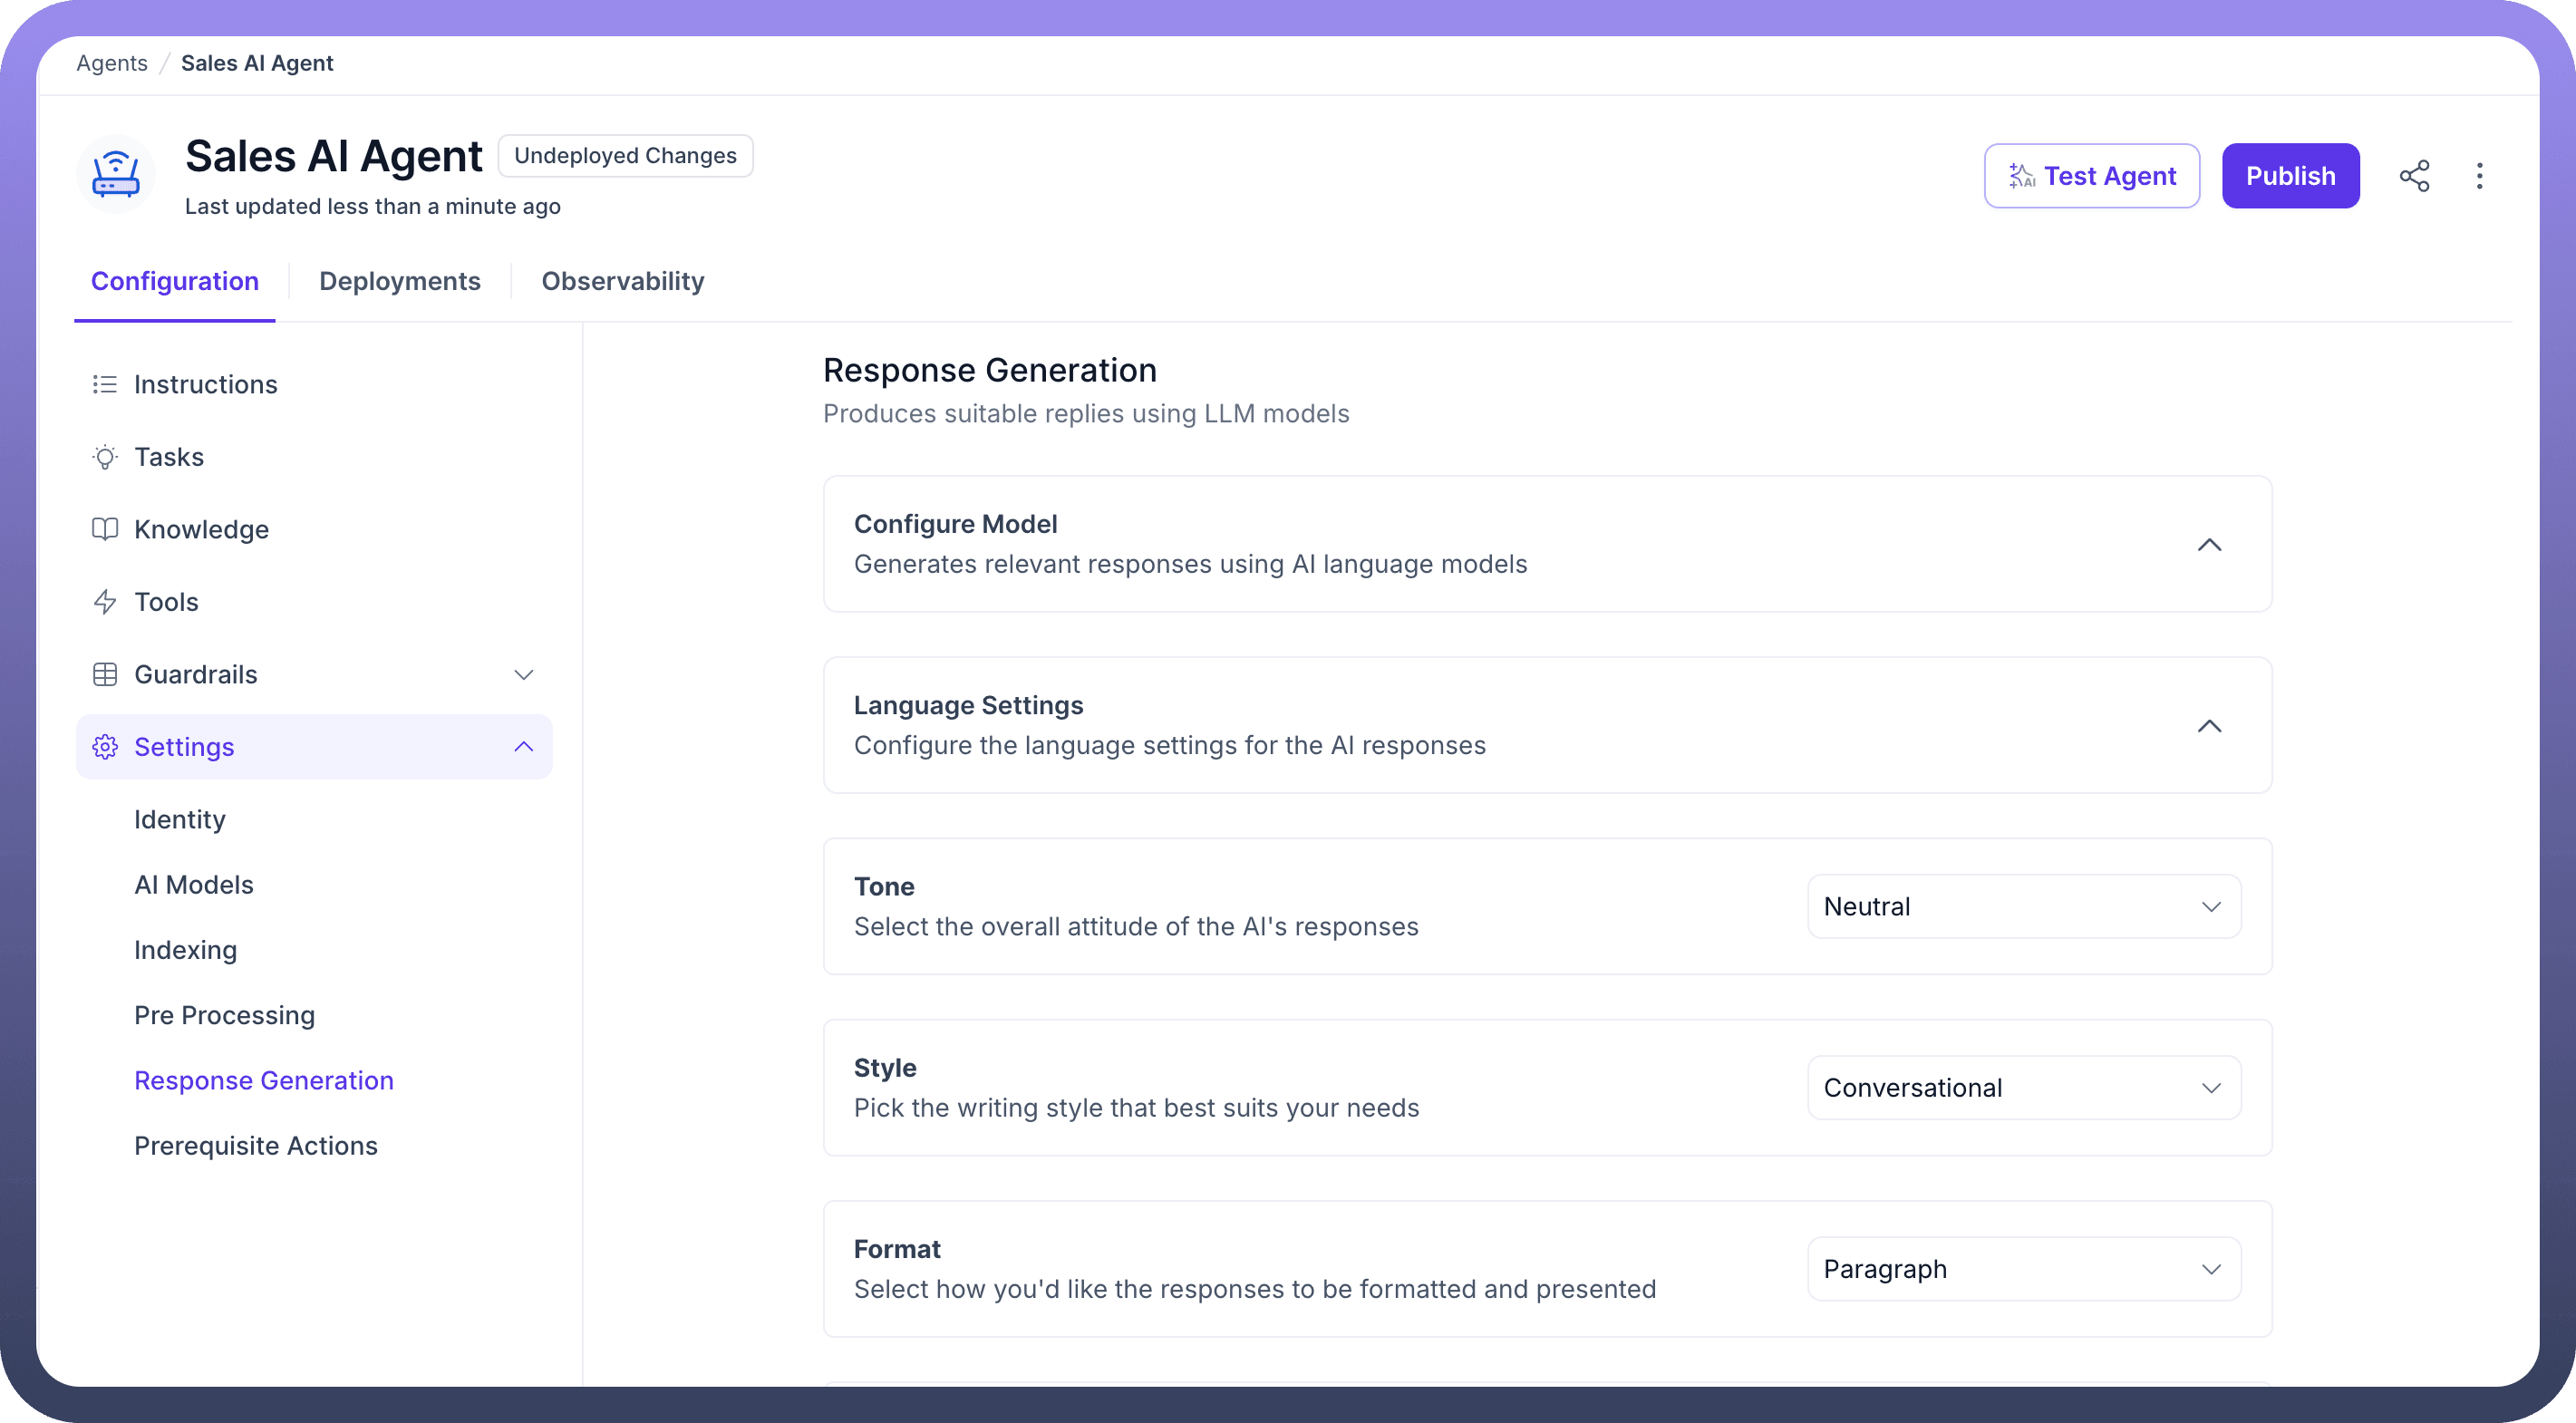
Task: Switch to the Observability tab
Action: point(622,281)
